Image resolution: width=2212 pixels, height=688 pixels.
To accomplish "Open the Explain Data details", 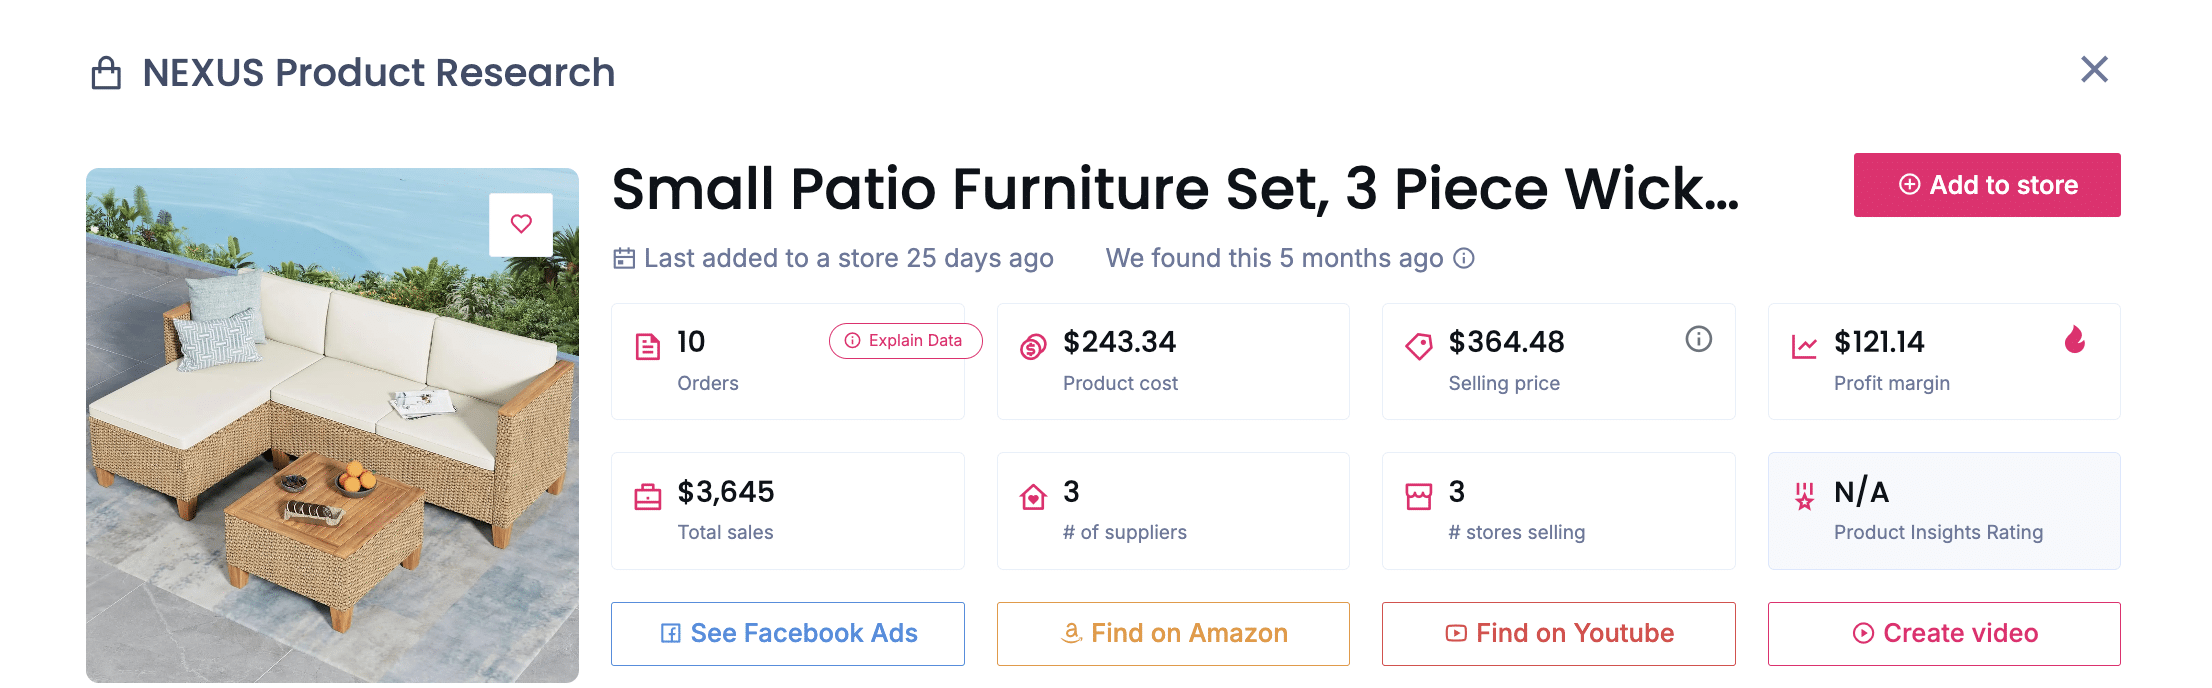I will (x=905, y=340).
